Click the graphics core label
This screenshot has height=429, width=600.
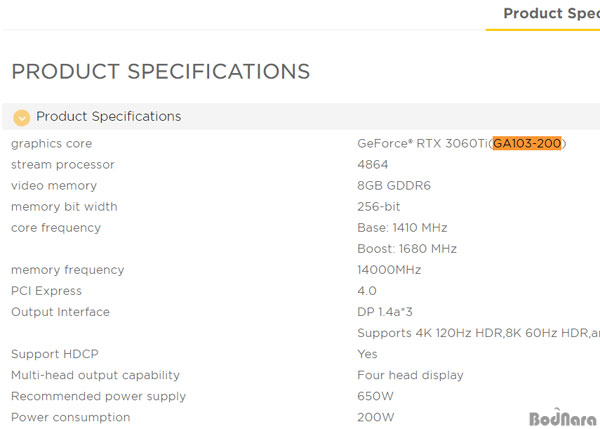pyautogui.click(x=52, y=144)
